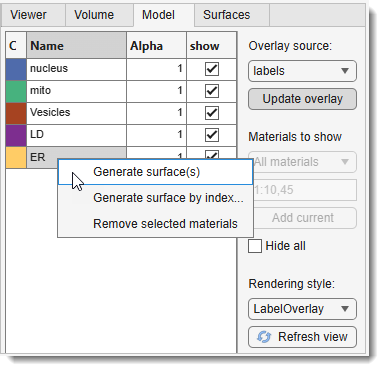
Task: Open the Rendering style LabelOverlay dropdown
Action: [302, 309]
